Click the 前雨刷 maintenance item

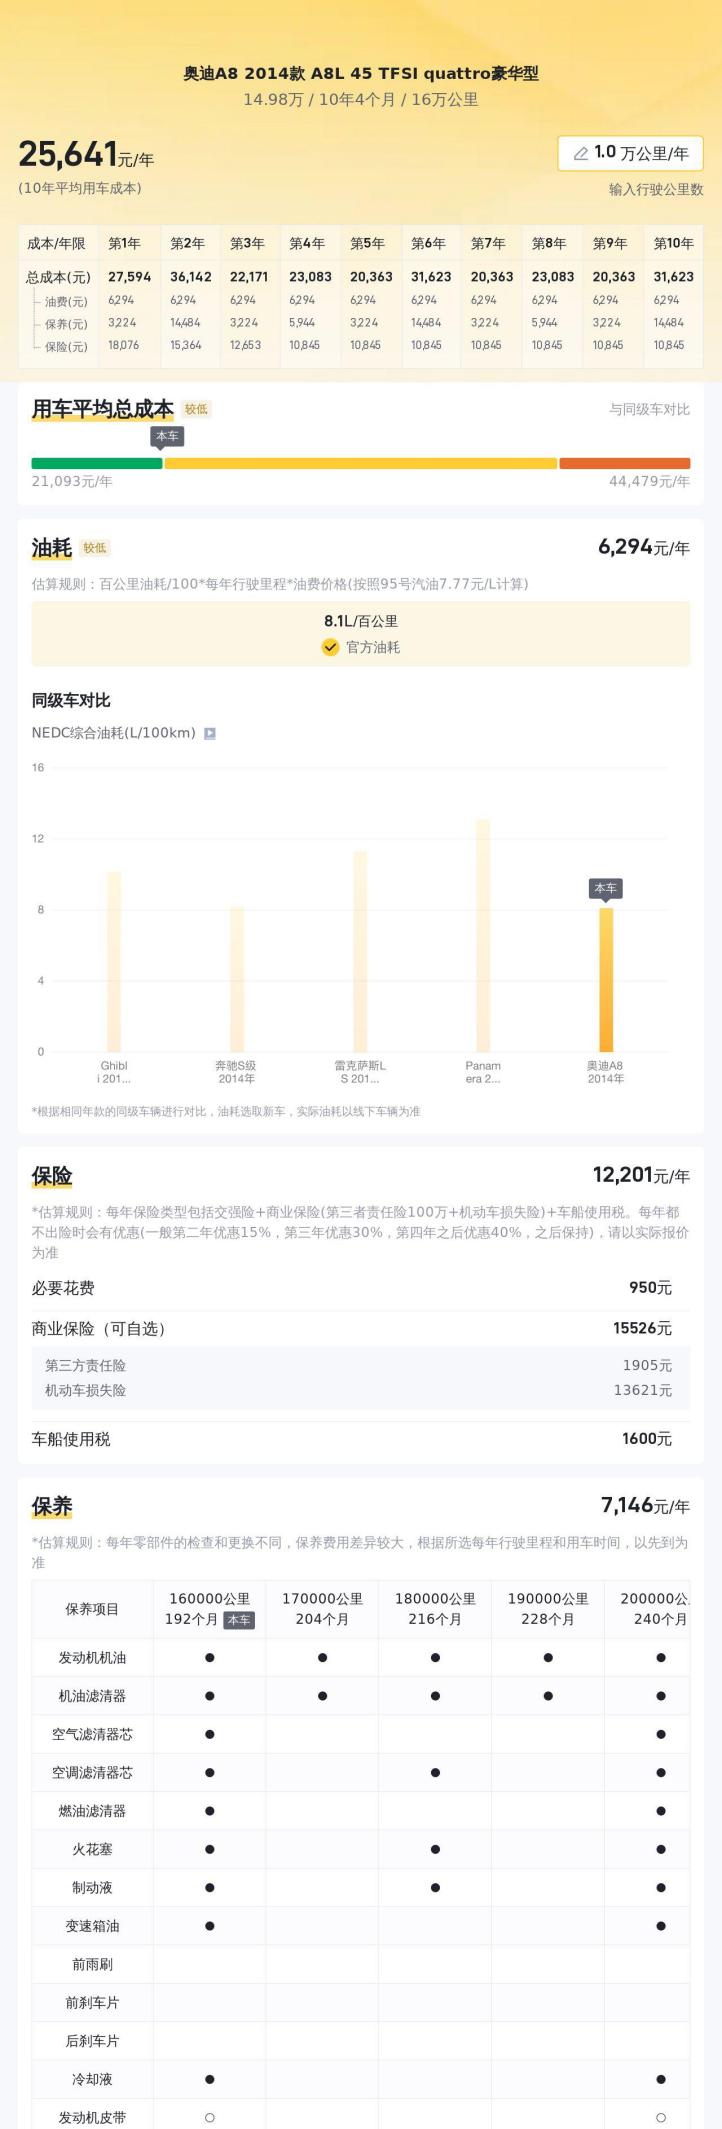pyautogui.click(x=92, y=1964)
